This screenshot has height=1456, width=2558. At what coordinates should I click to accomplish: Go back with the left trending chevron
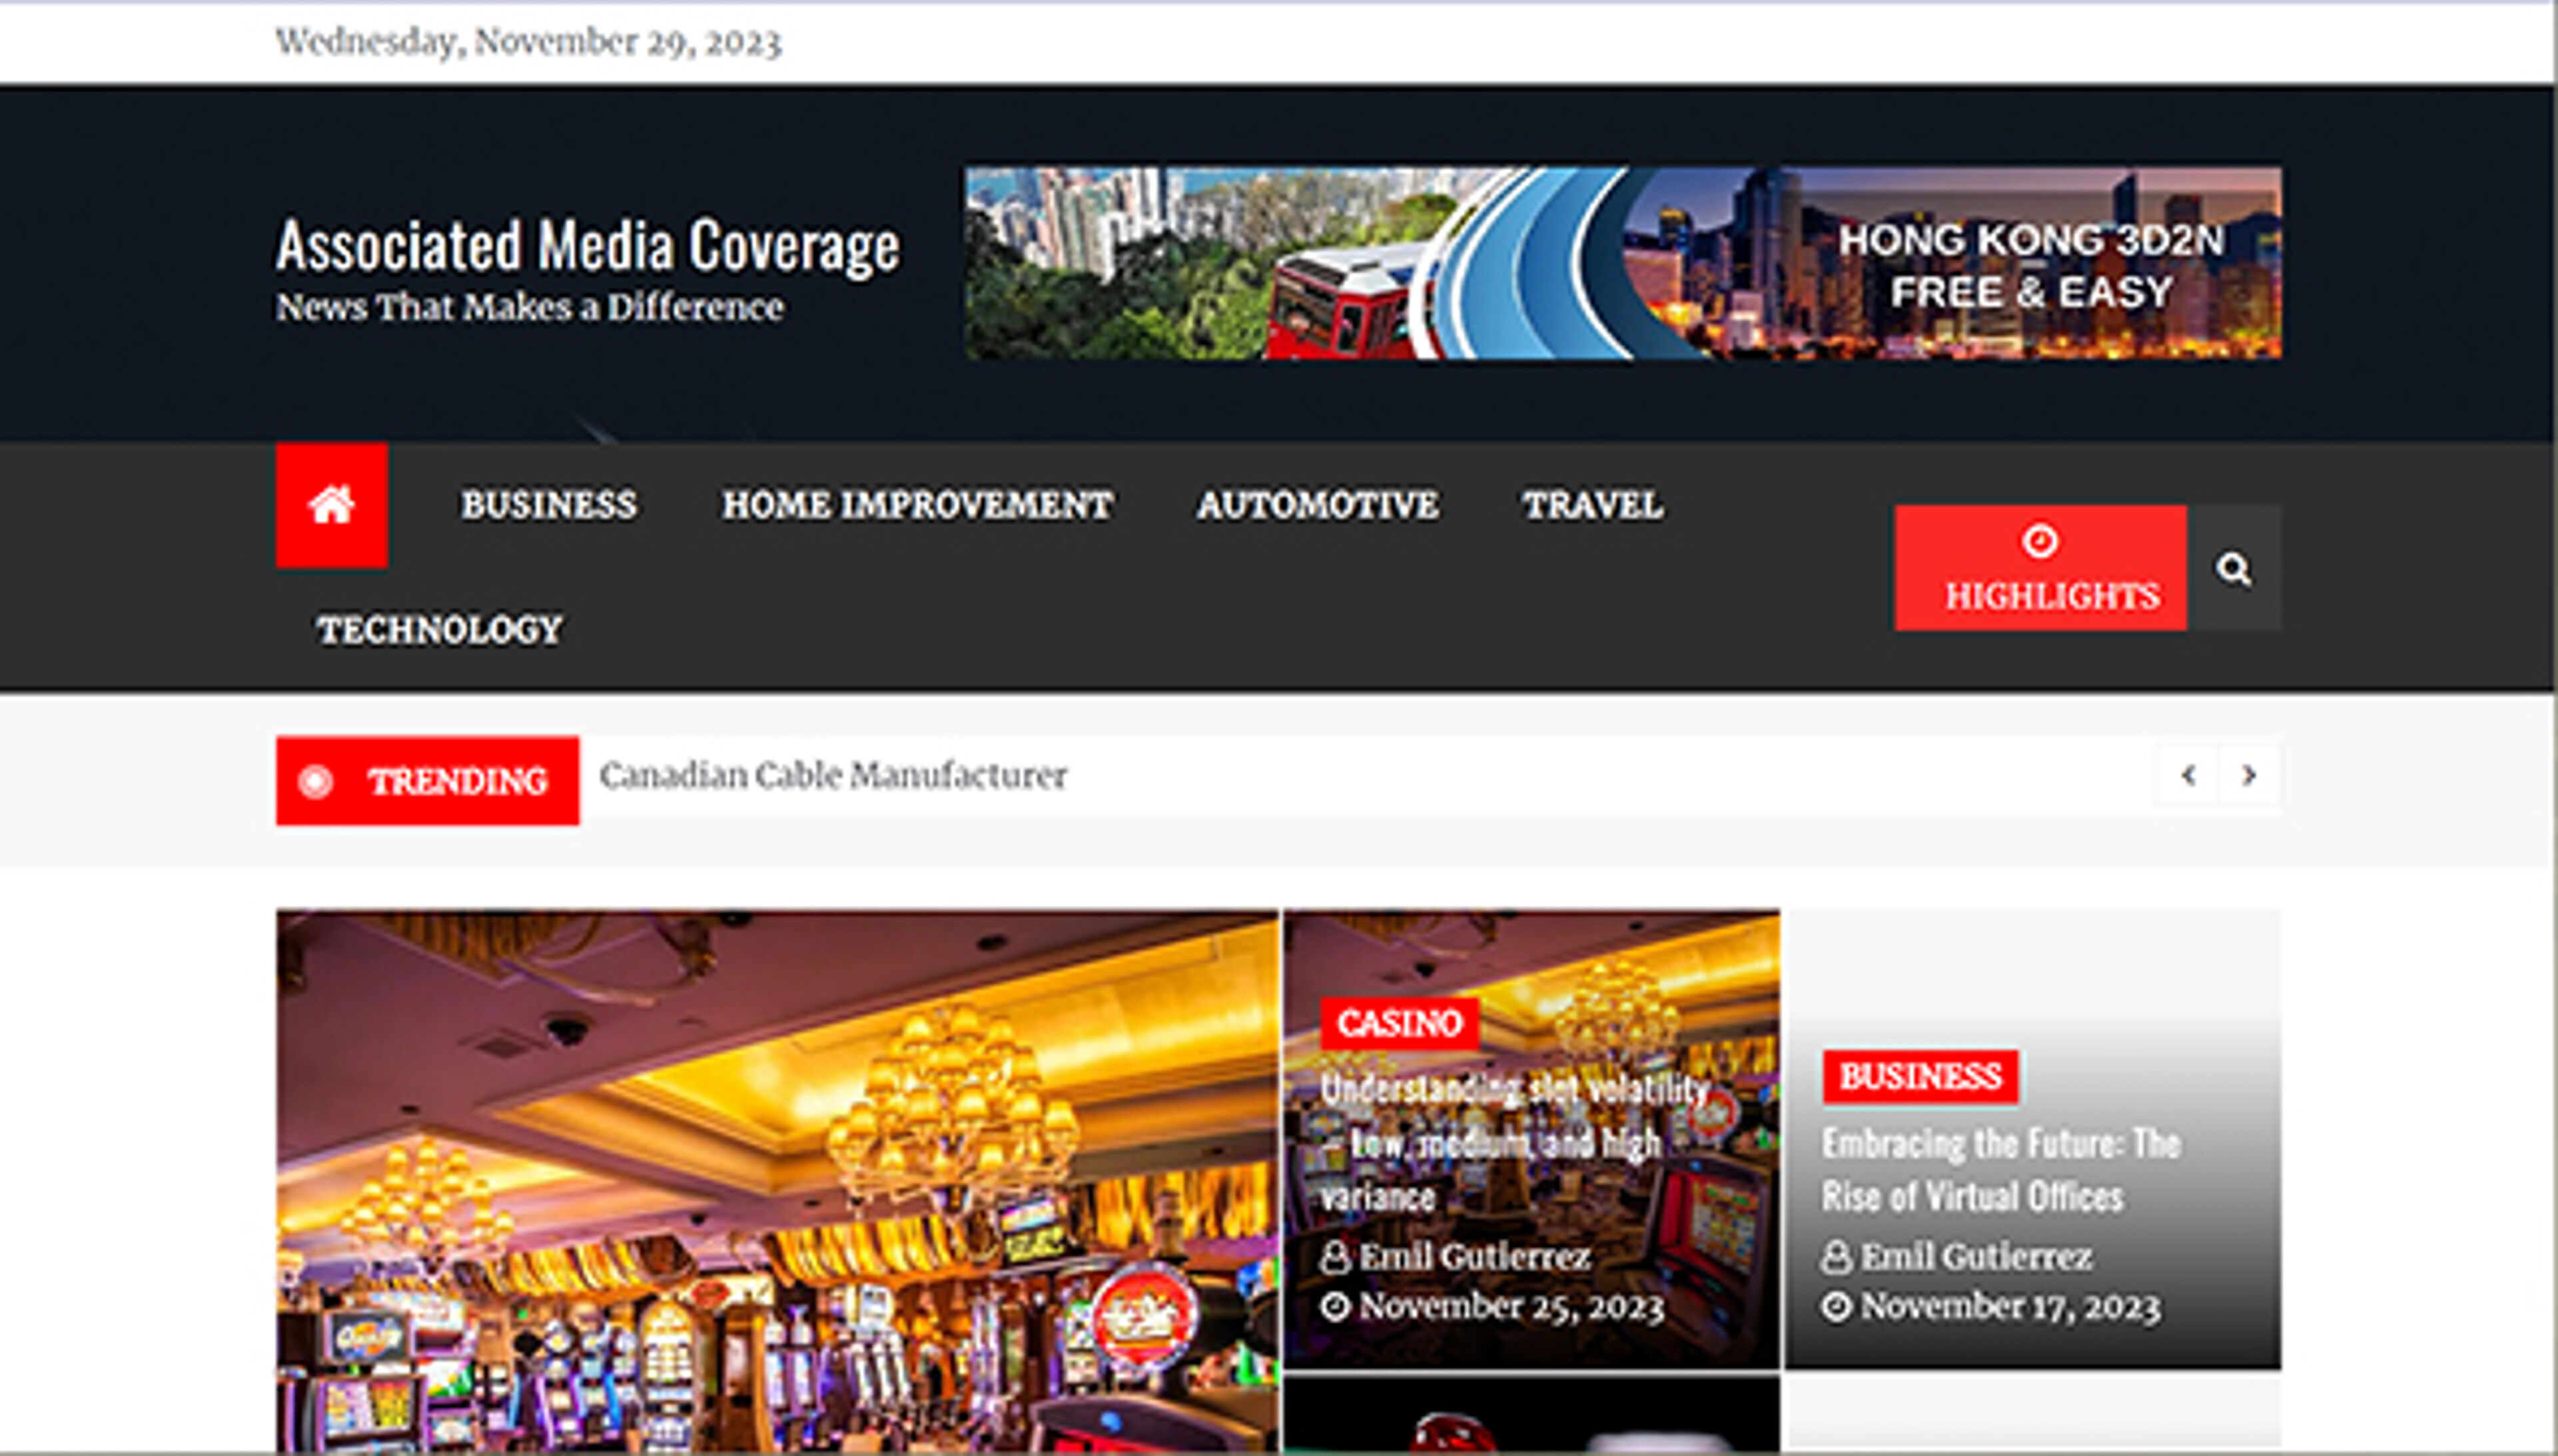2190,775
